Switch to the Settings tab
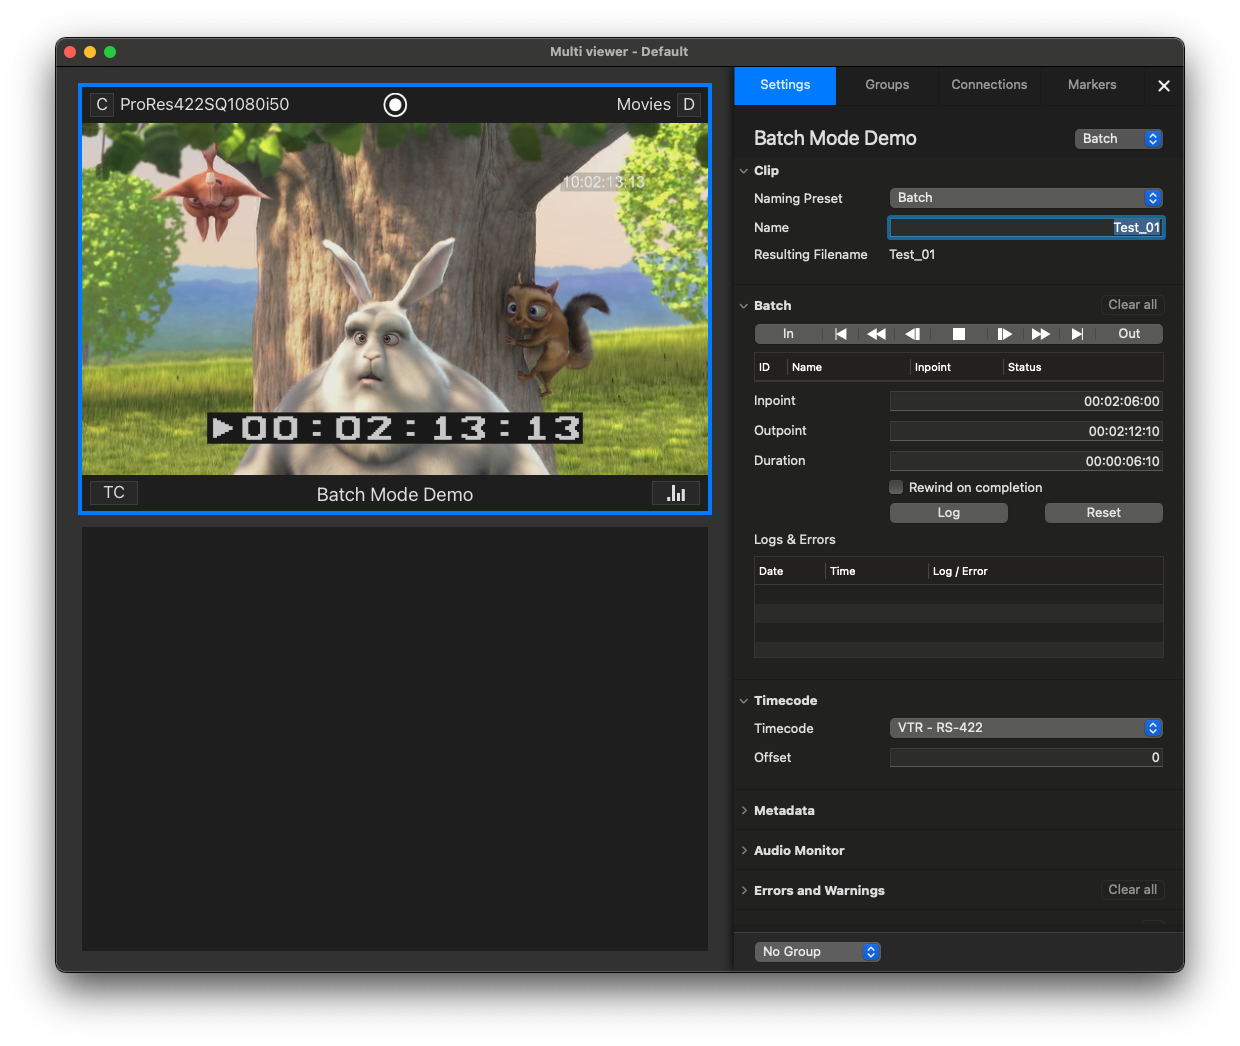The image size is (1240, 1046). coord(785,85)
